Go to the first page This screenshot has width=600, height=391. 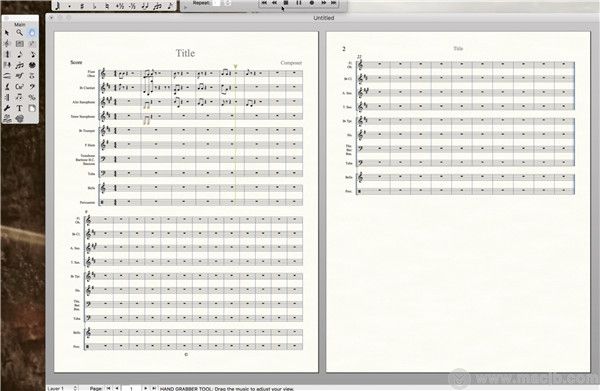pos(109,388)
